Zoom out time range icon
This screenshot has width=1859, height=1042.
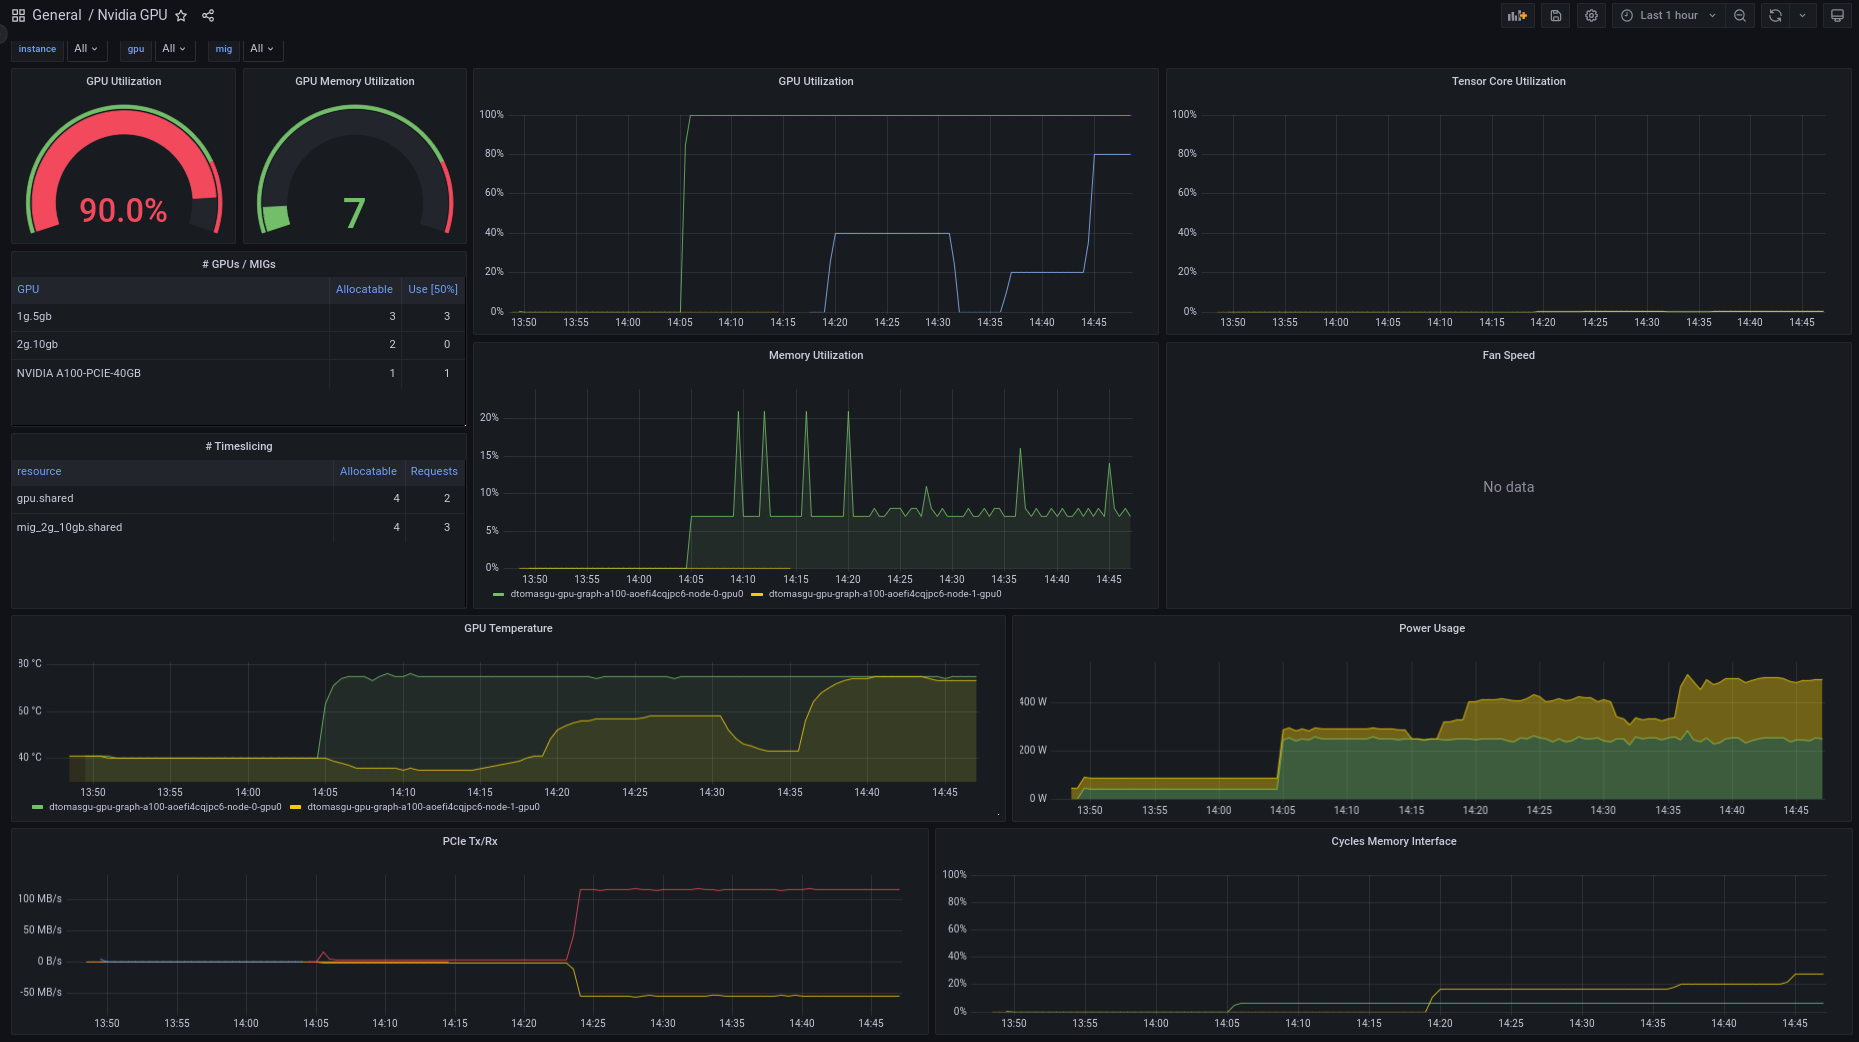(x=1740, y=15)
